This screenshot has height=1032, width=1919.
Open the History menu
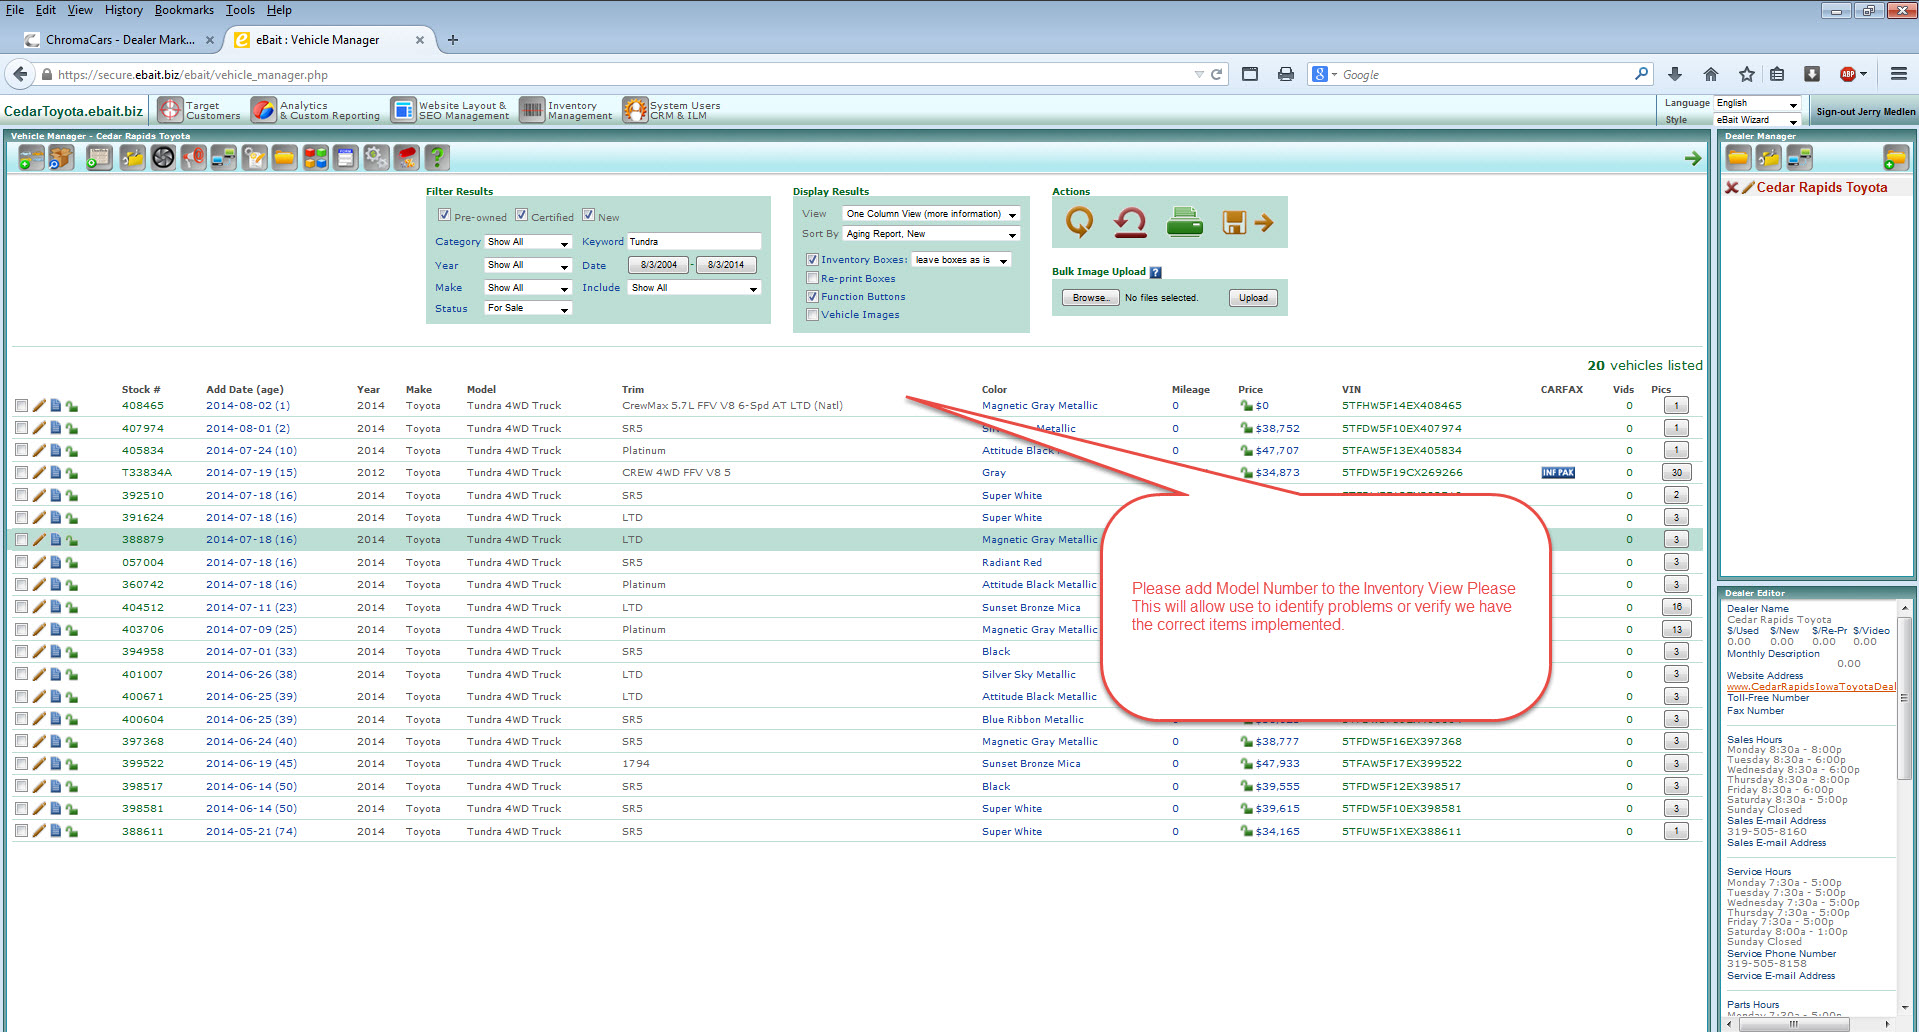click(x=123, y=10)
